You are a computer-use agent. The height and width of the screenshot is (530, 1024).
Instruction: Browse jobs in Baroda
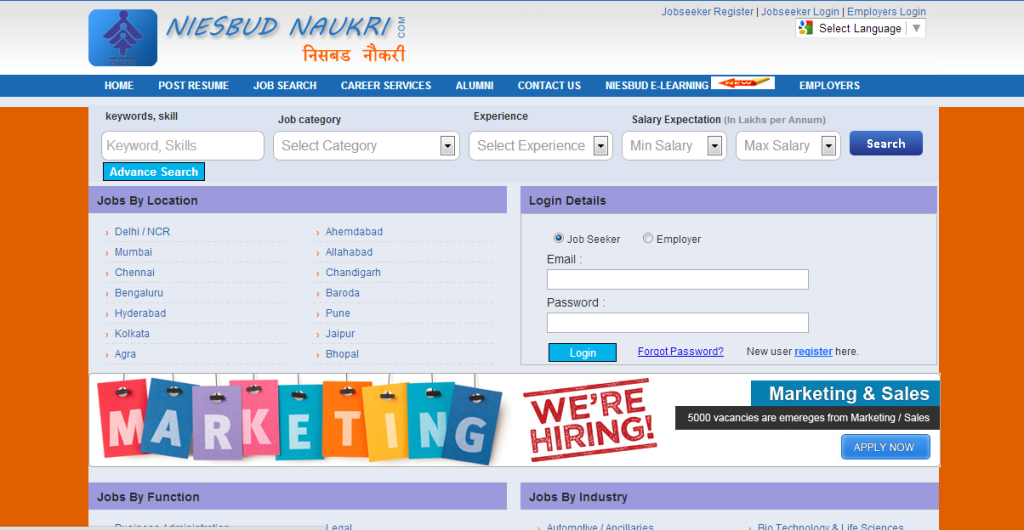[343, 293]
